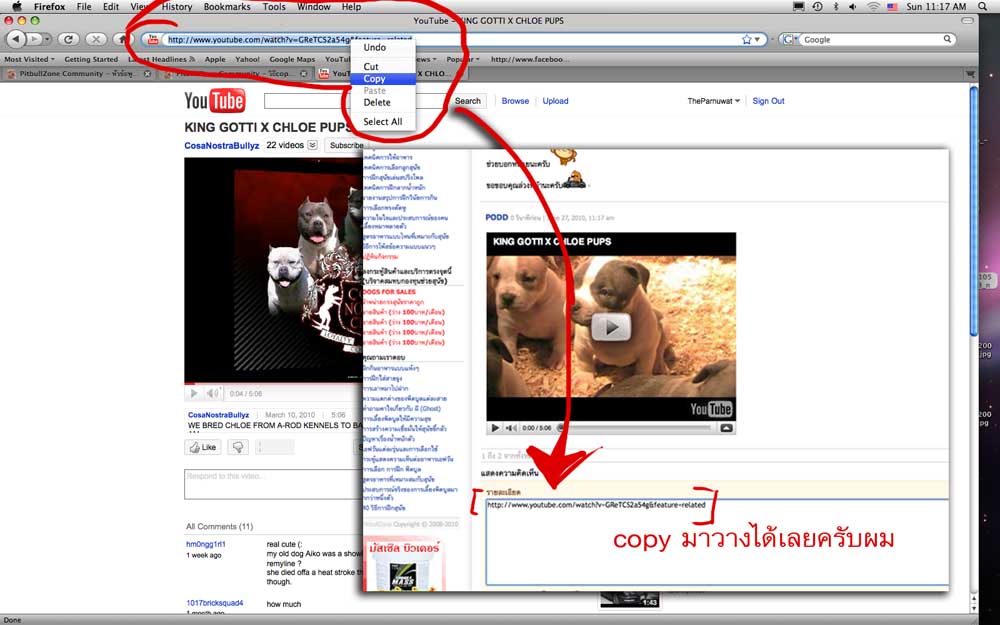Screen dimensions: 1000x625
Task: Click the Firefox Forward arrow button
Action: click(x=34, y=40)
